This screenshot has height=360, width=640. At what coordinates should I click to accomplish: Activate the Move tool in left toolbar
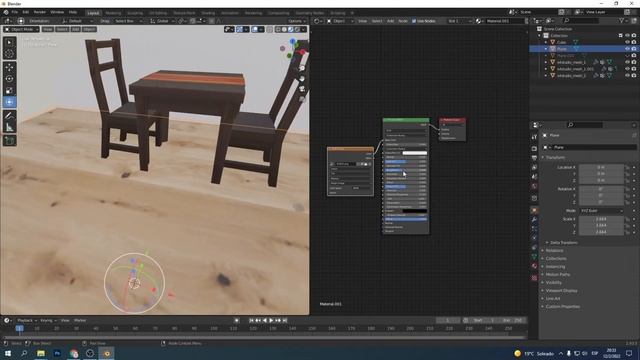pos(9,67)
